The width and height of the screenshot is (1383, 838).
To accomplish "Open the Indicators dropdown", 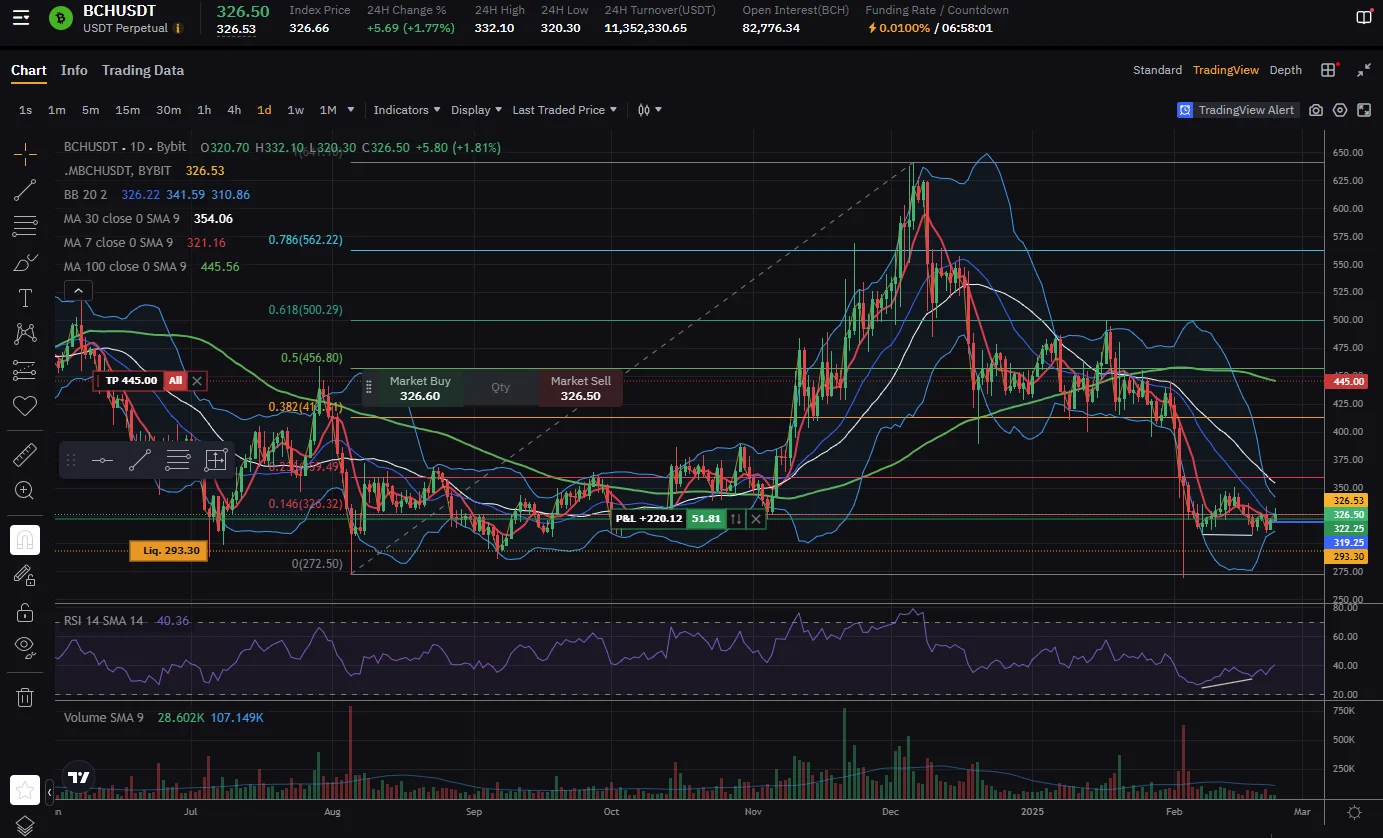I will tap(406, 110).
